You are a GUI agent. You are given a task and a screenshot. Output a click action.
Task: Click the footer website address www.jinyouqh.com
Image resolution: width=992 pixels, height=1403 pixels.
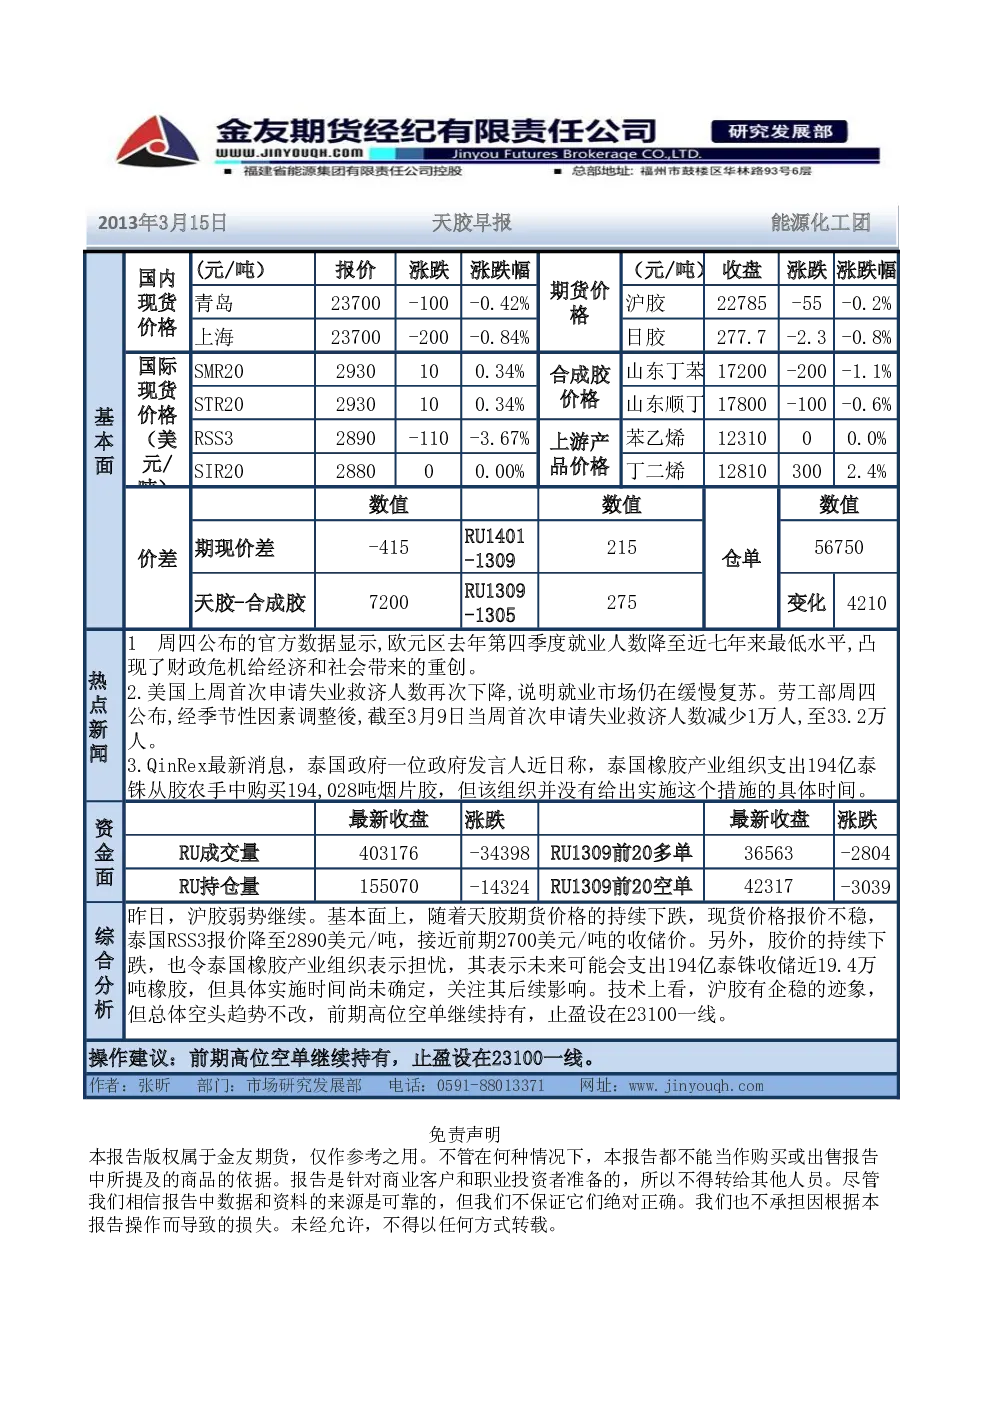tap(696, 1086)
